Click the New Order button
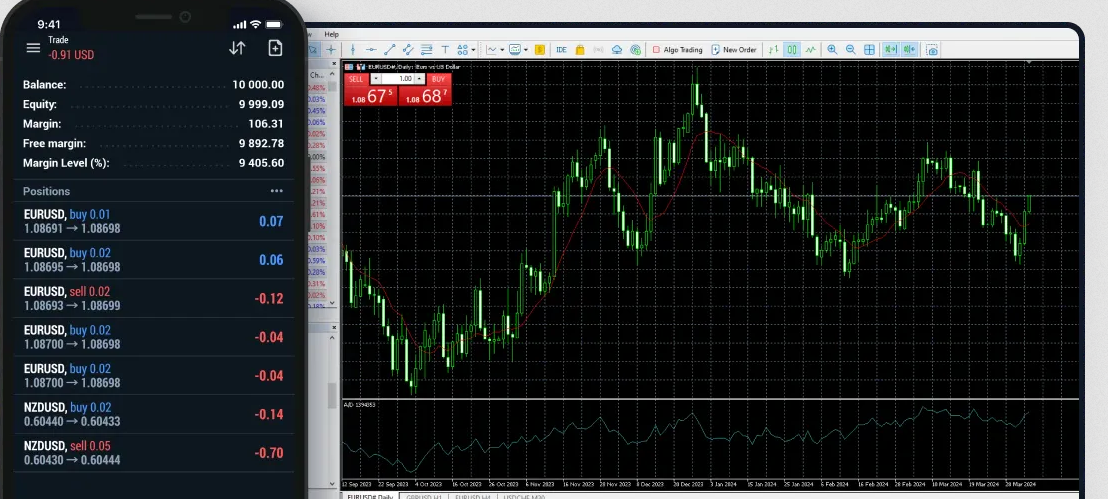This screenshot has height=499, width=1108. [734, 49]
